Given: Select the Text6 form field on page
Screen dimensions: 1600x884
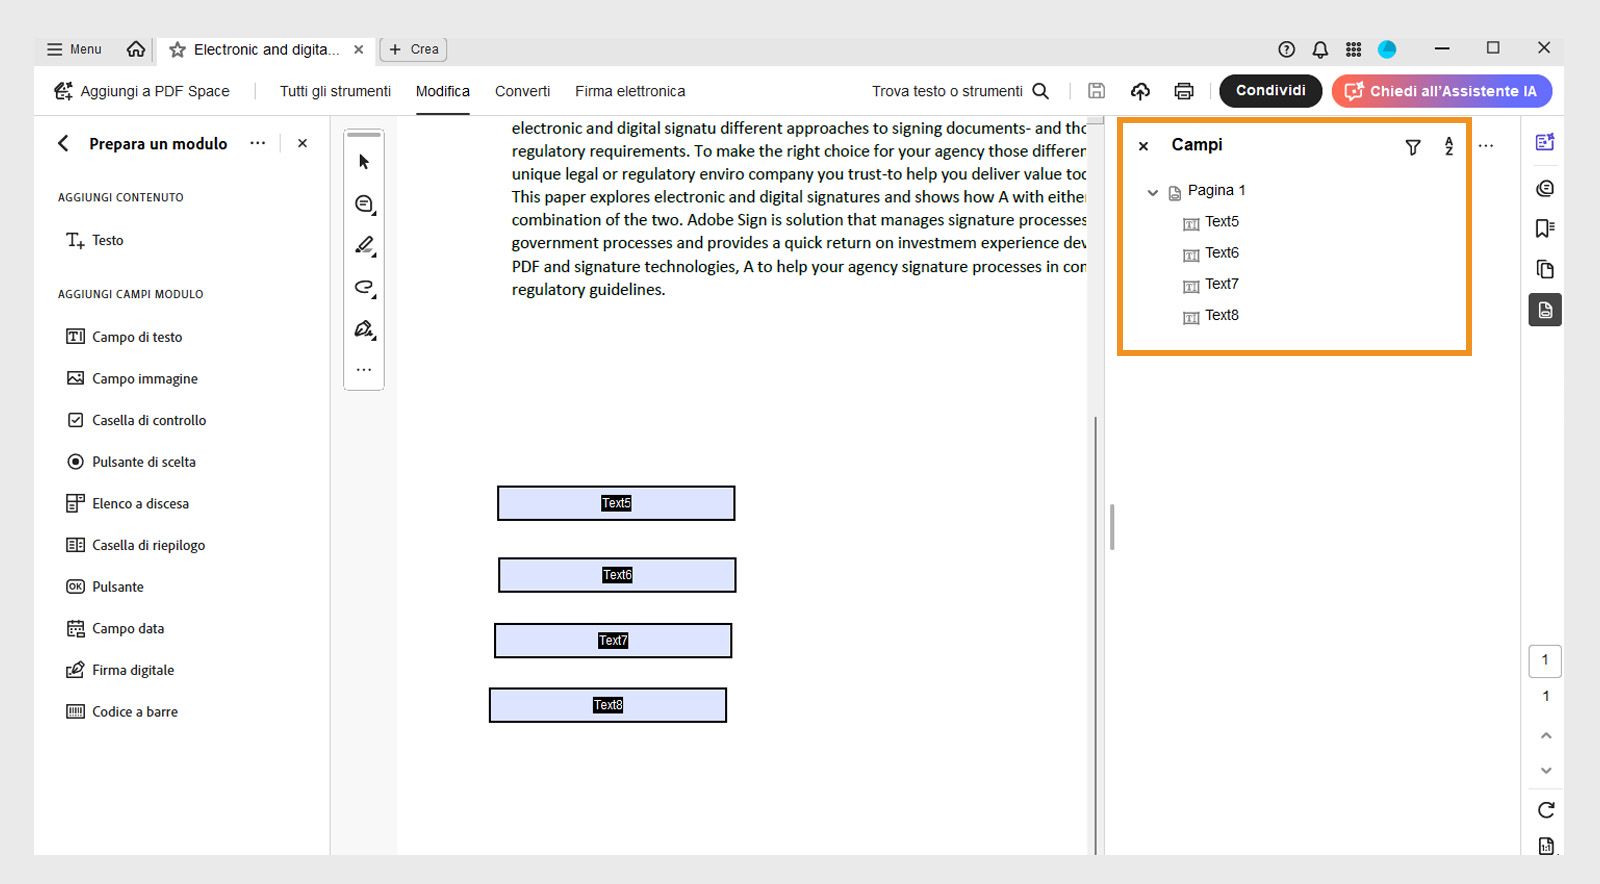Looking at the screenshot, I should tap(617, 575).
